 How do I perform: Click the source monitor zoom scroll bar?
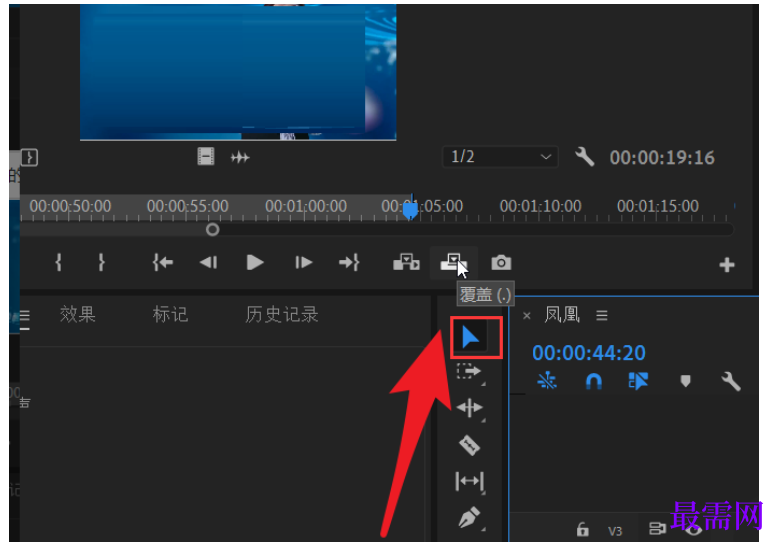(377, 229)
